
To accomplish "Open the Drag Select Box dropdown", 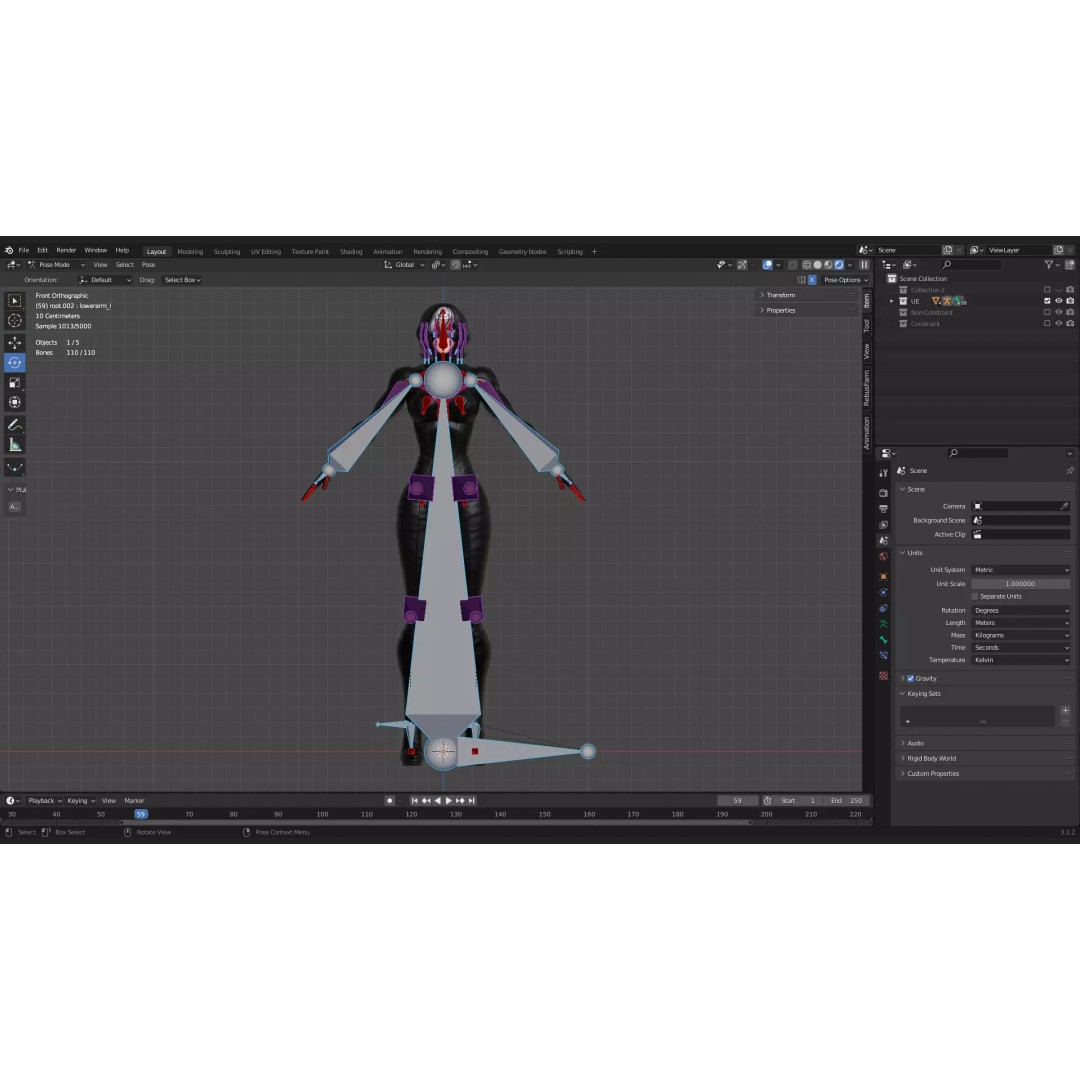I will click(x=182, y=280).
